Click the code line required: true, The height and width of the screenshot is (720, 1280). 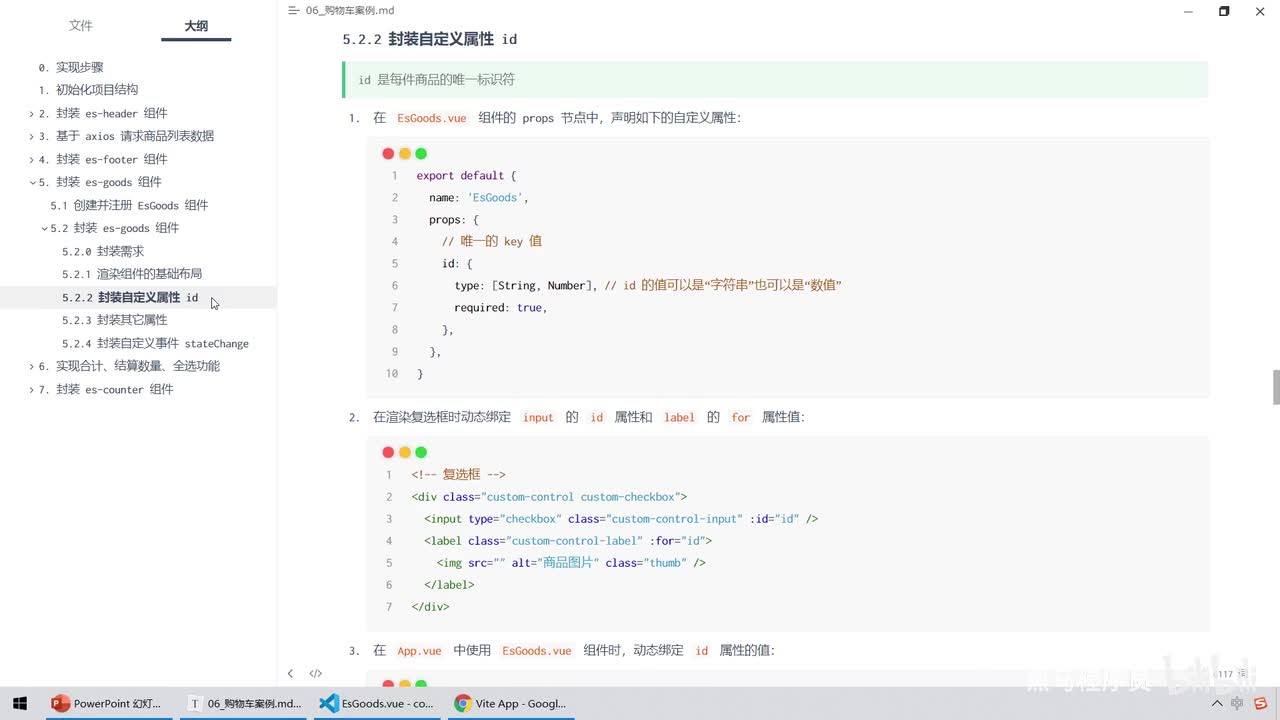[501, 308]
